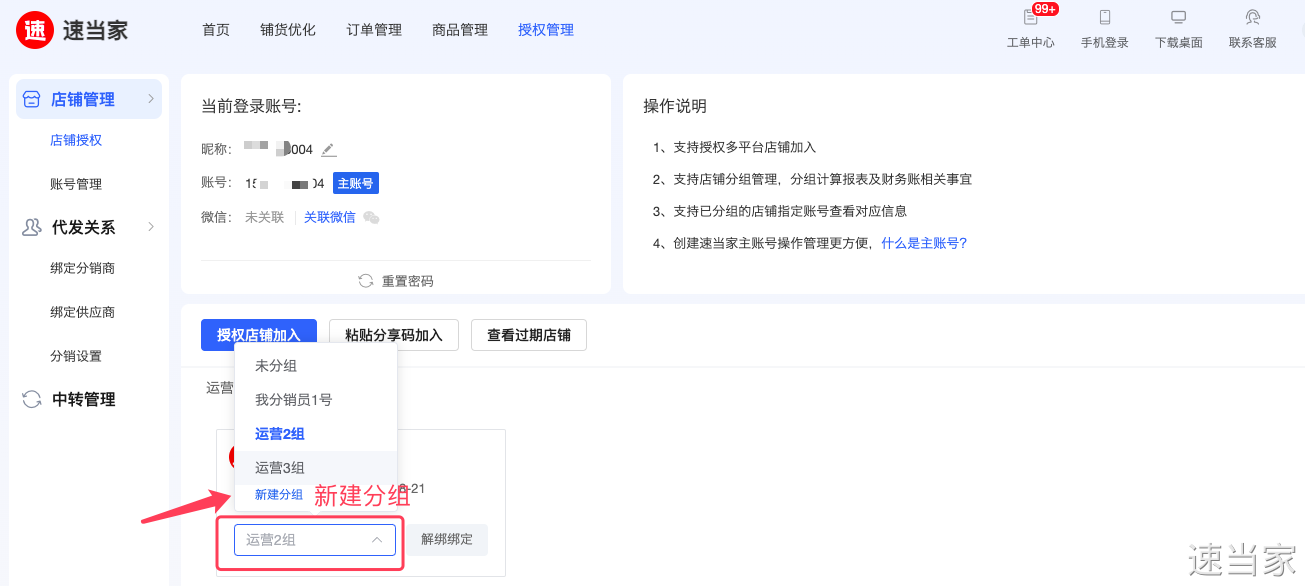Click the 下载桌面 desktop icon

[1178, 18]
